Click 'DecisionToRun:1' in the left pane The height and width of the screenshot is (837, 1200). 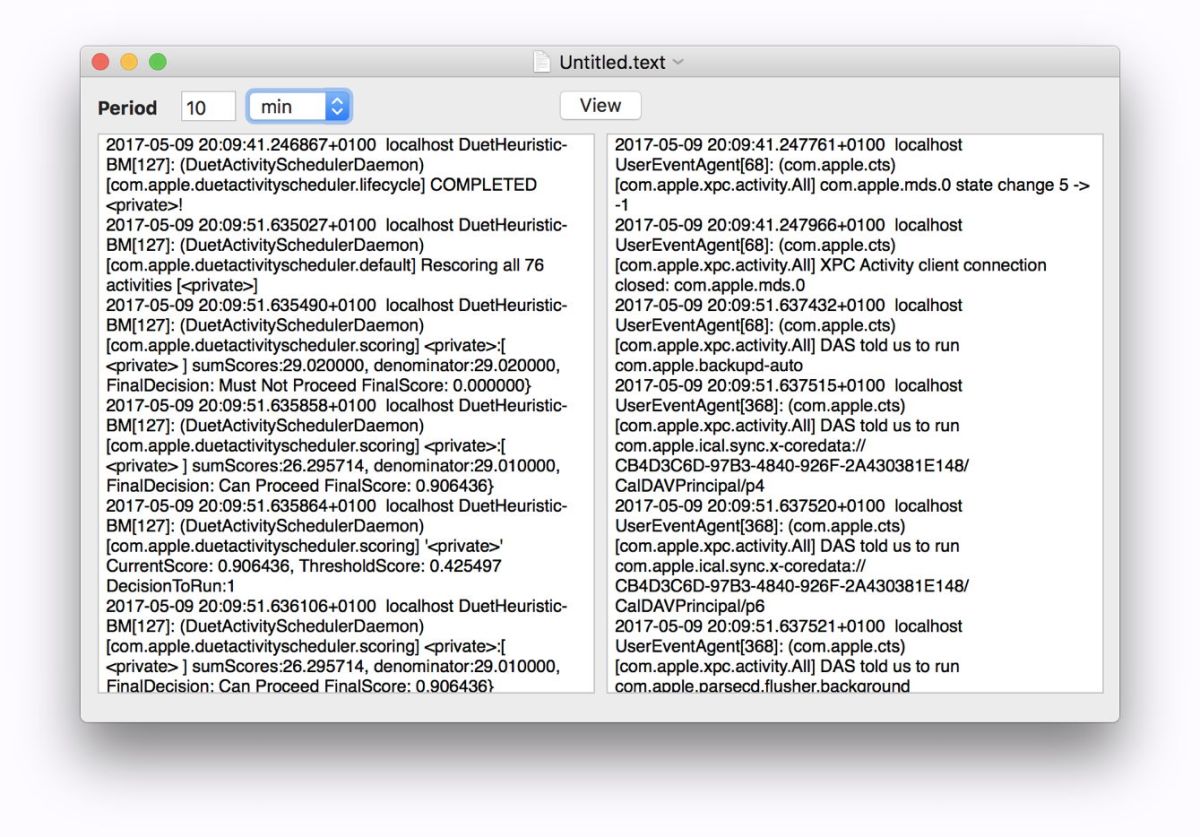169,586
